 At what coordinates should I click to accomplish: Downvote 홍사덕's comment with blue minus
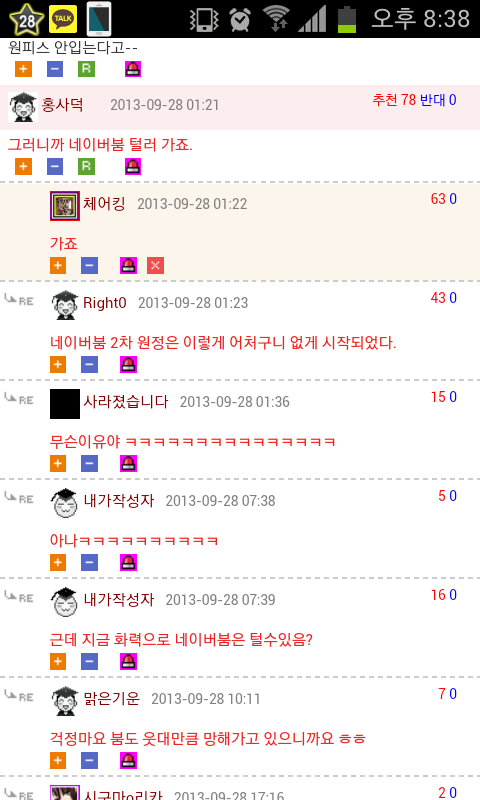coord(55,166)
